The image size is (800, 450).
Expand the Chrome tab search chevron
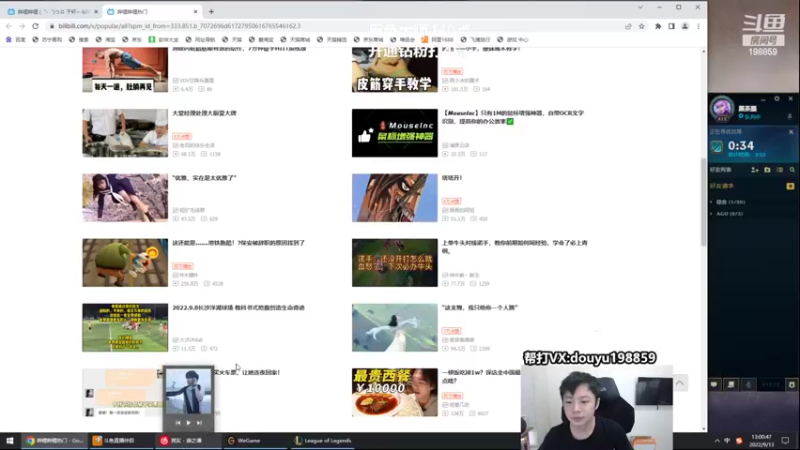[640, 7]
